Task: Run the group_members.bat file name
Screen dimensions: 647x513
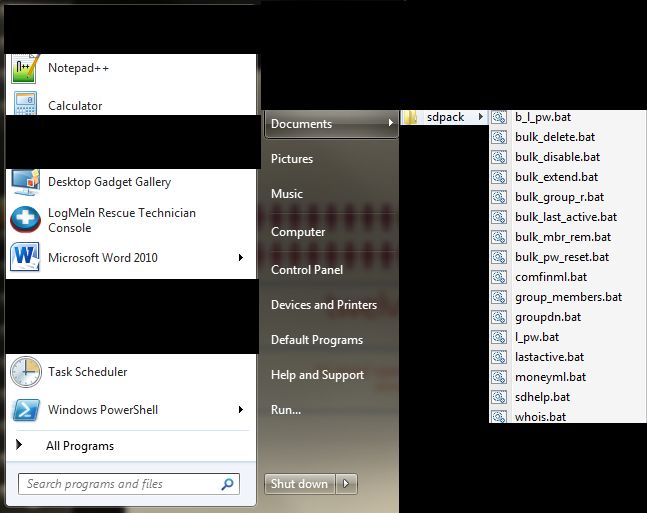Action: coord(568,297)
